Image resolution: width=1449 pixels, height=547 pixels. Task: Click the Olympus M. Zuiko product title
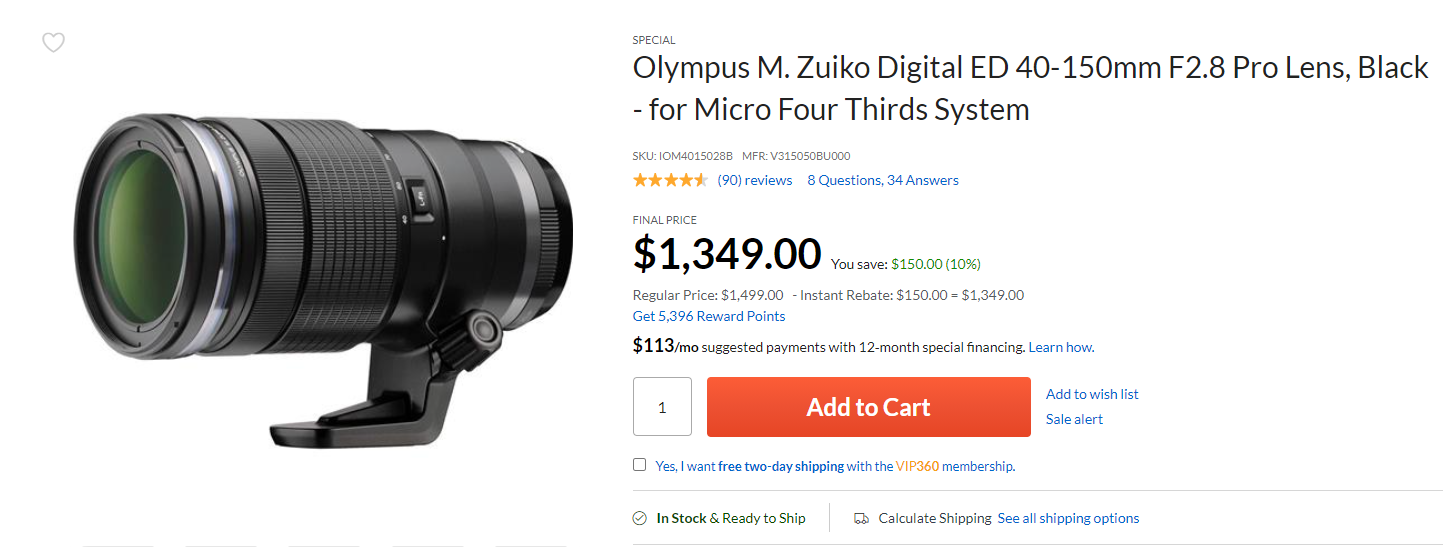tap(1030, 88)
